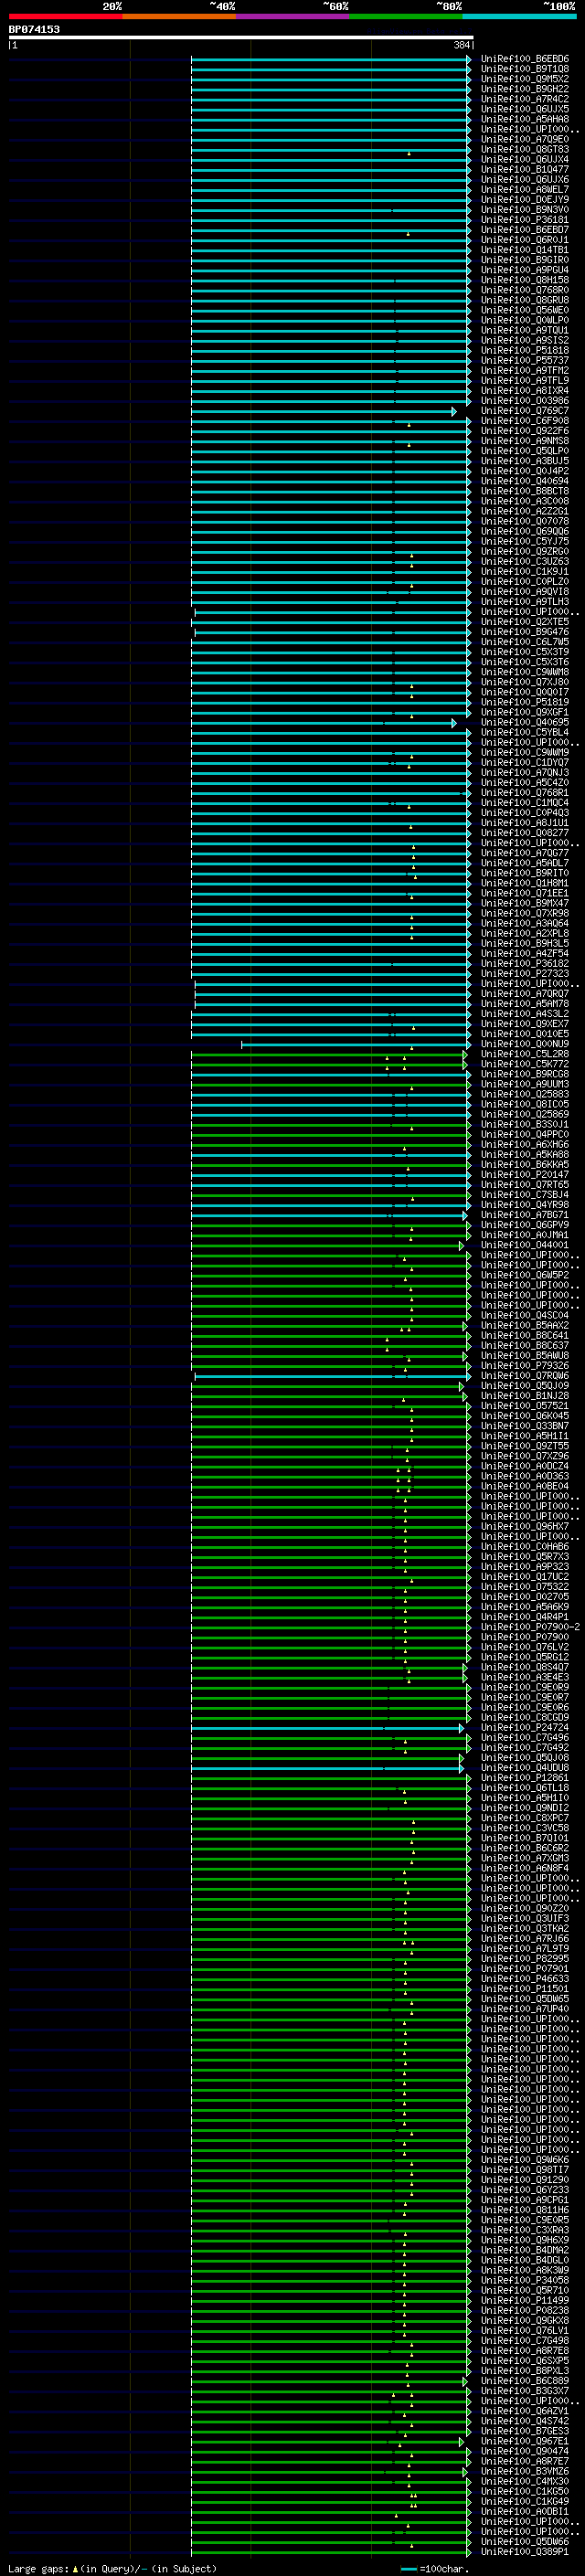Choose the UniRef100_P20147 entry
Screen dimensions: 585x2576
(525, 1175)
